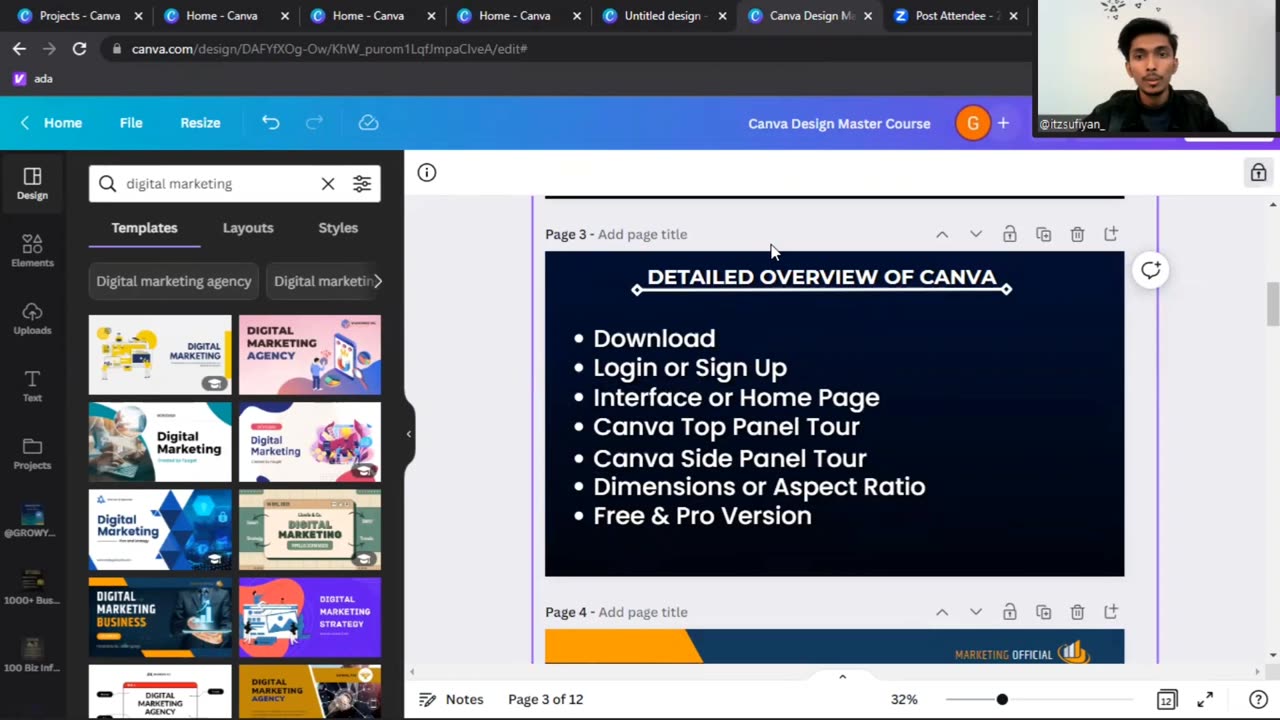The width and height of the screenshot is (1280, 720).
Task: Switch to Post Attendee browser tab
Action: [x=956, y=16]
